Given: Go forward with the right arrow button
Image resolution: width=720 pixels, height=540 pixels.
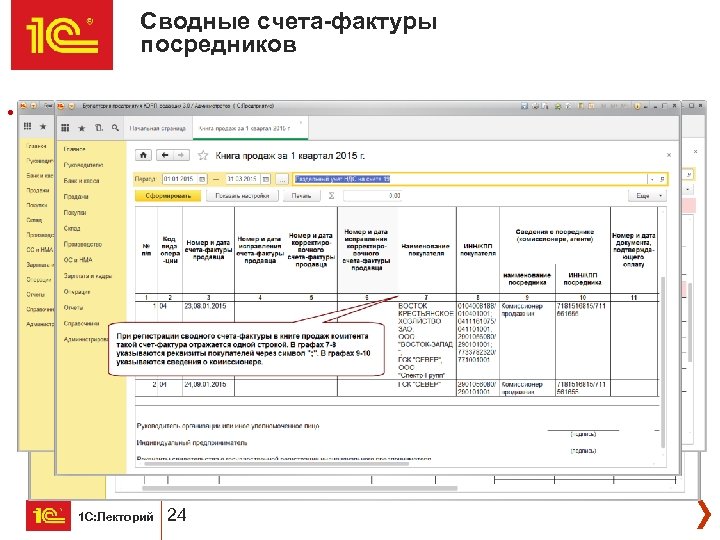Looking at the screenshot, I should tap(181, 155).
